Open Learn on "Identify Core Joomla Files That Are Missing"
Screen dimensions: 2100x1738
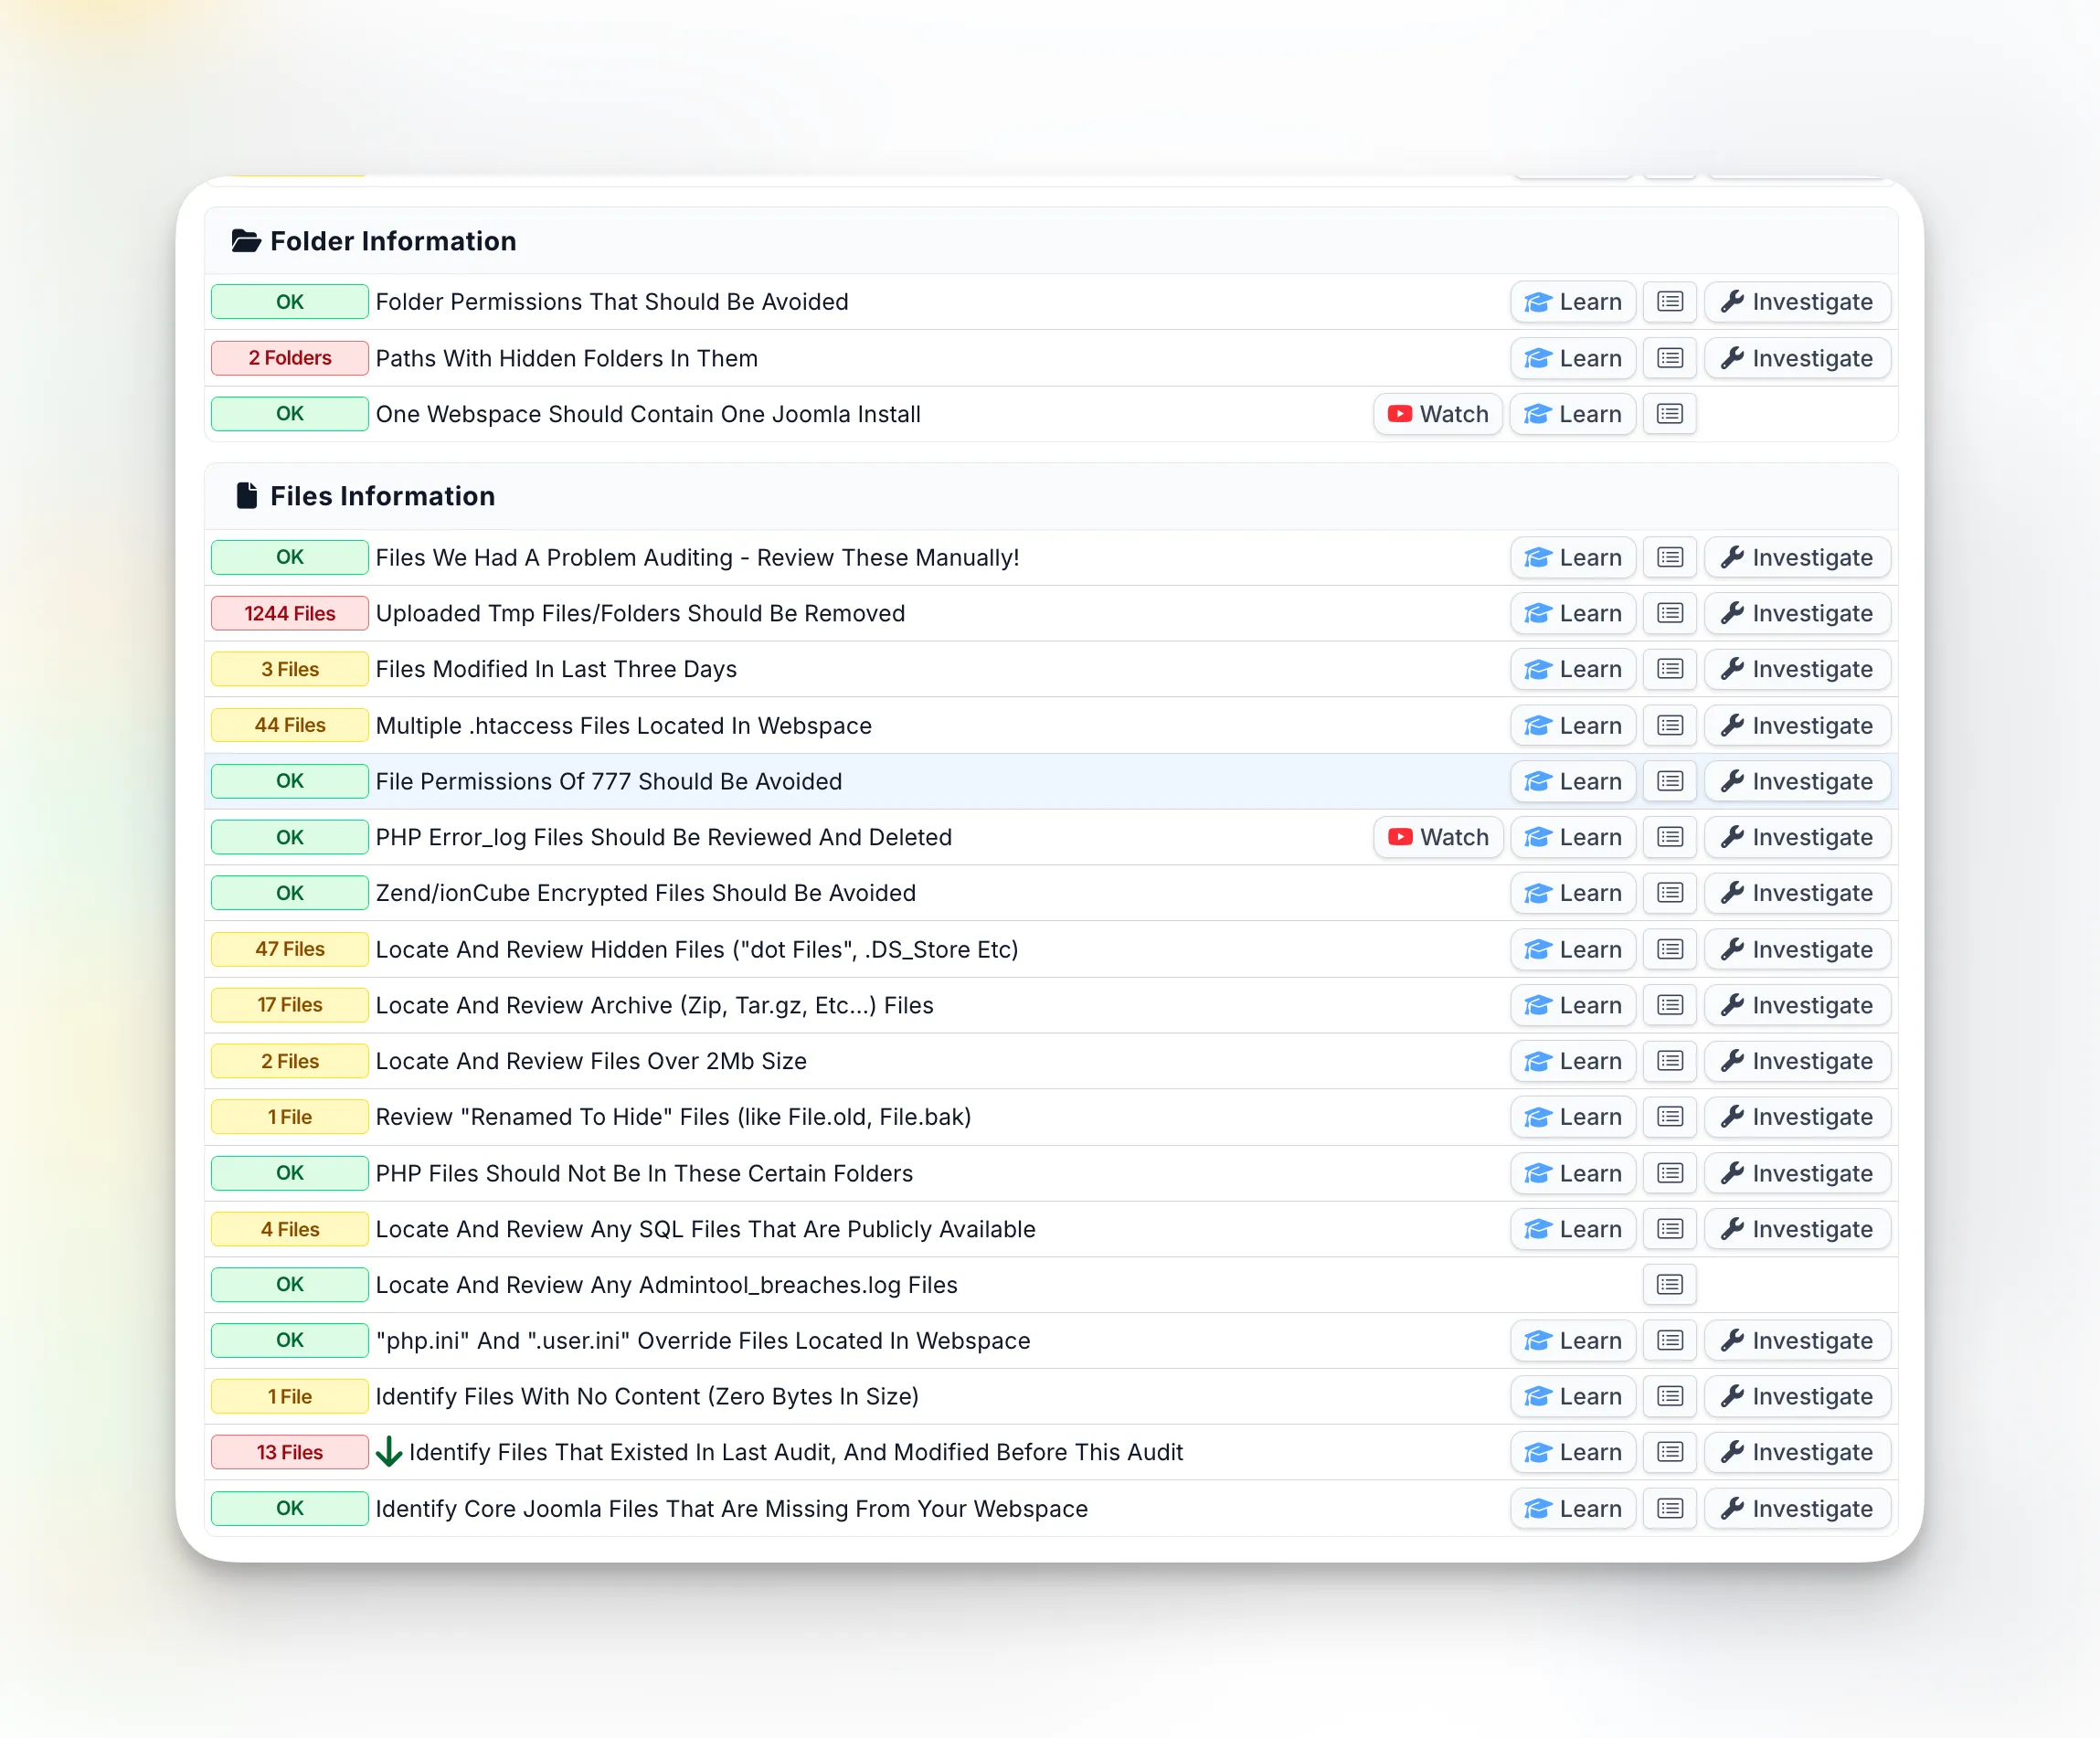1572,1508
